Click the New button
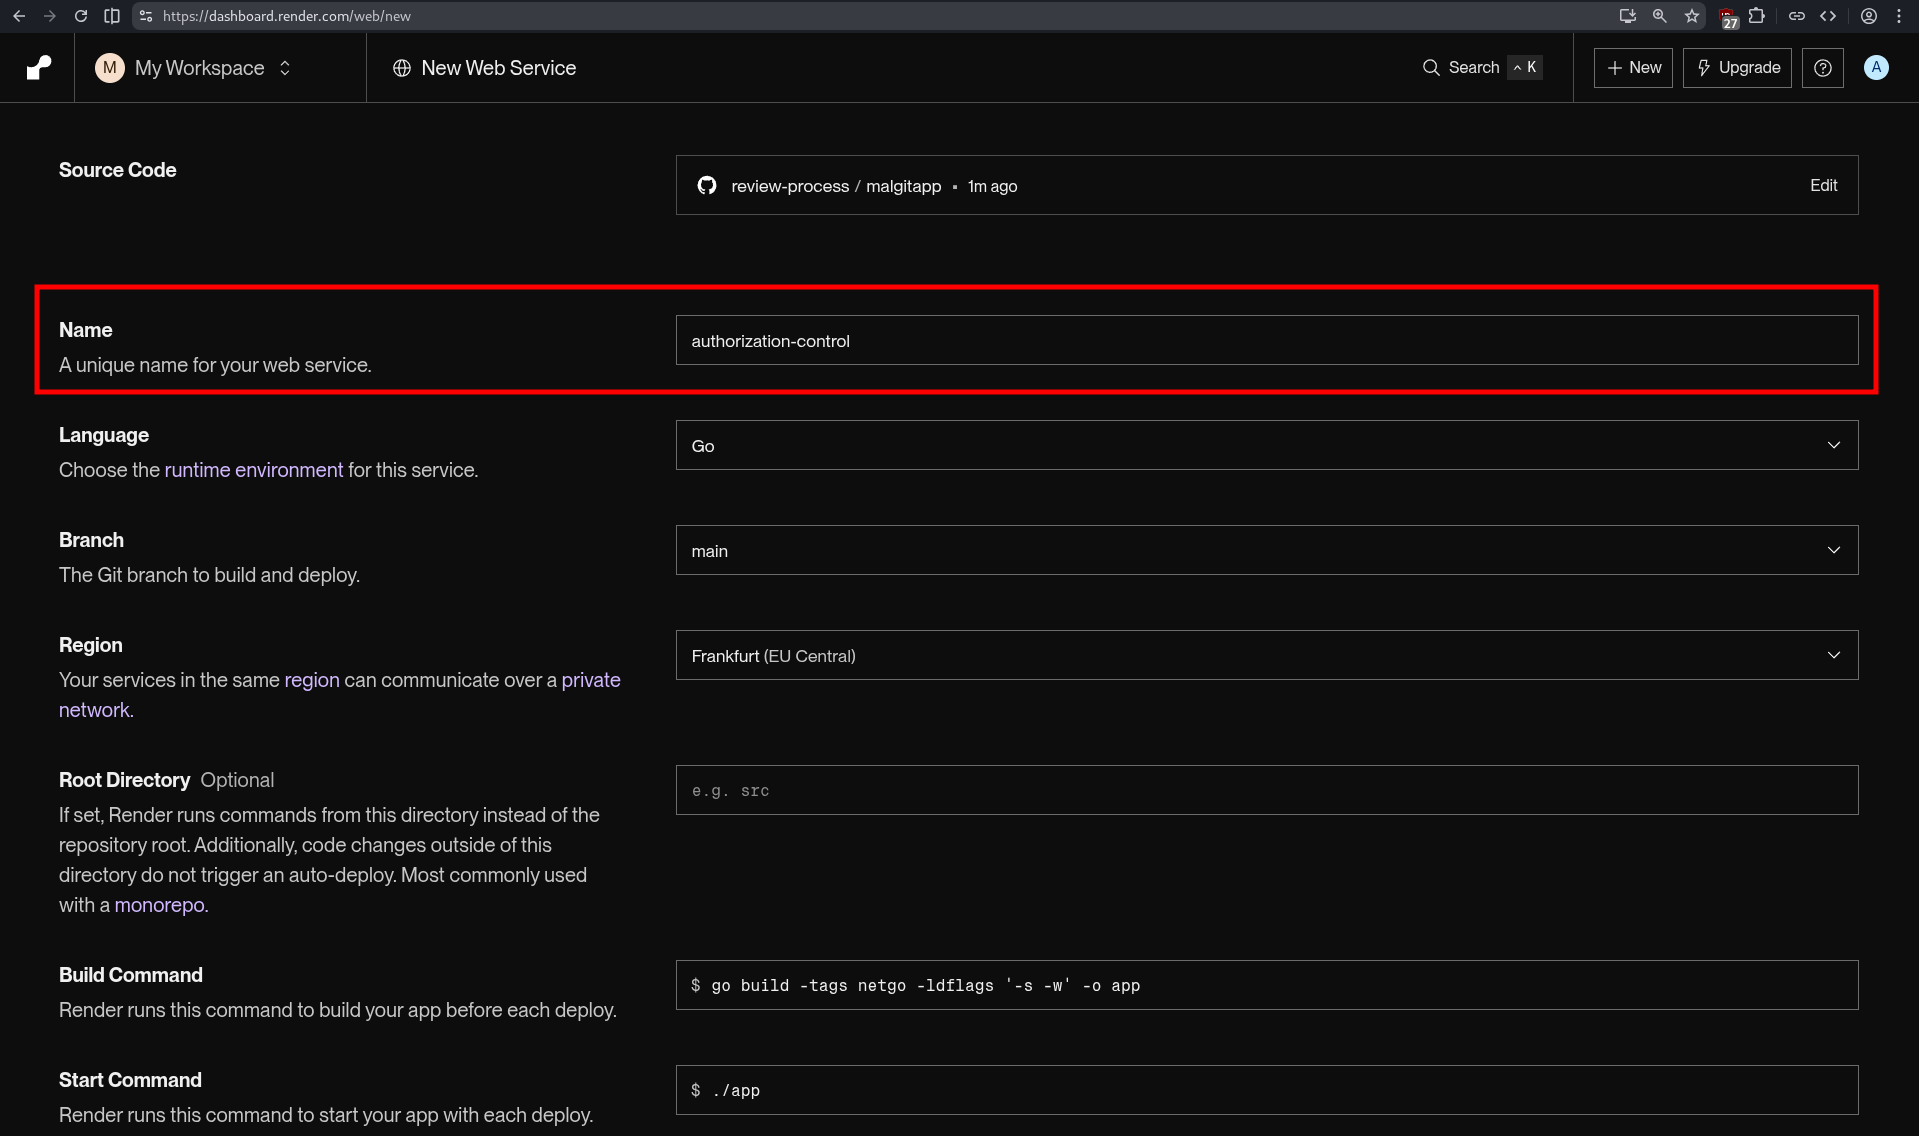Screen dimensions: 1919x1136 pyautogui.click(x=1632, y=67)
